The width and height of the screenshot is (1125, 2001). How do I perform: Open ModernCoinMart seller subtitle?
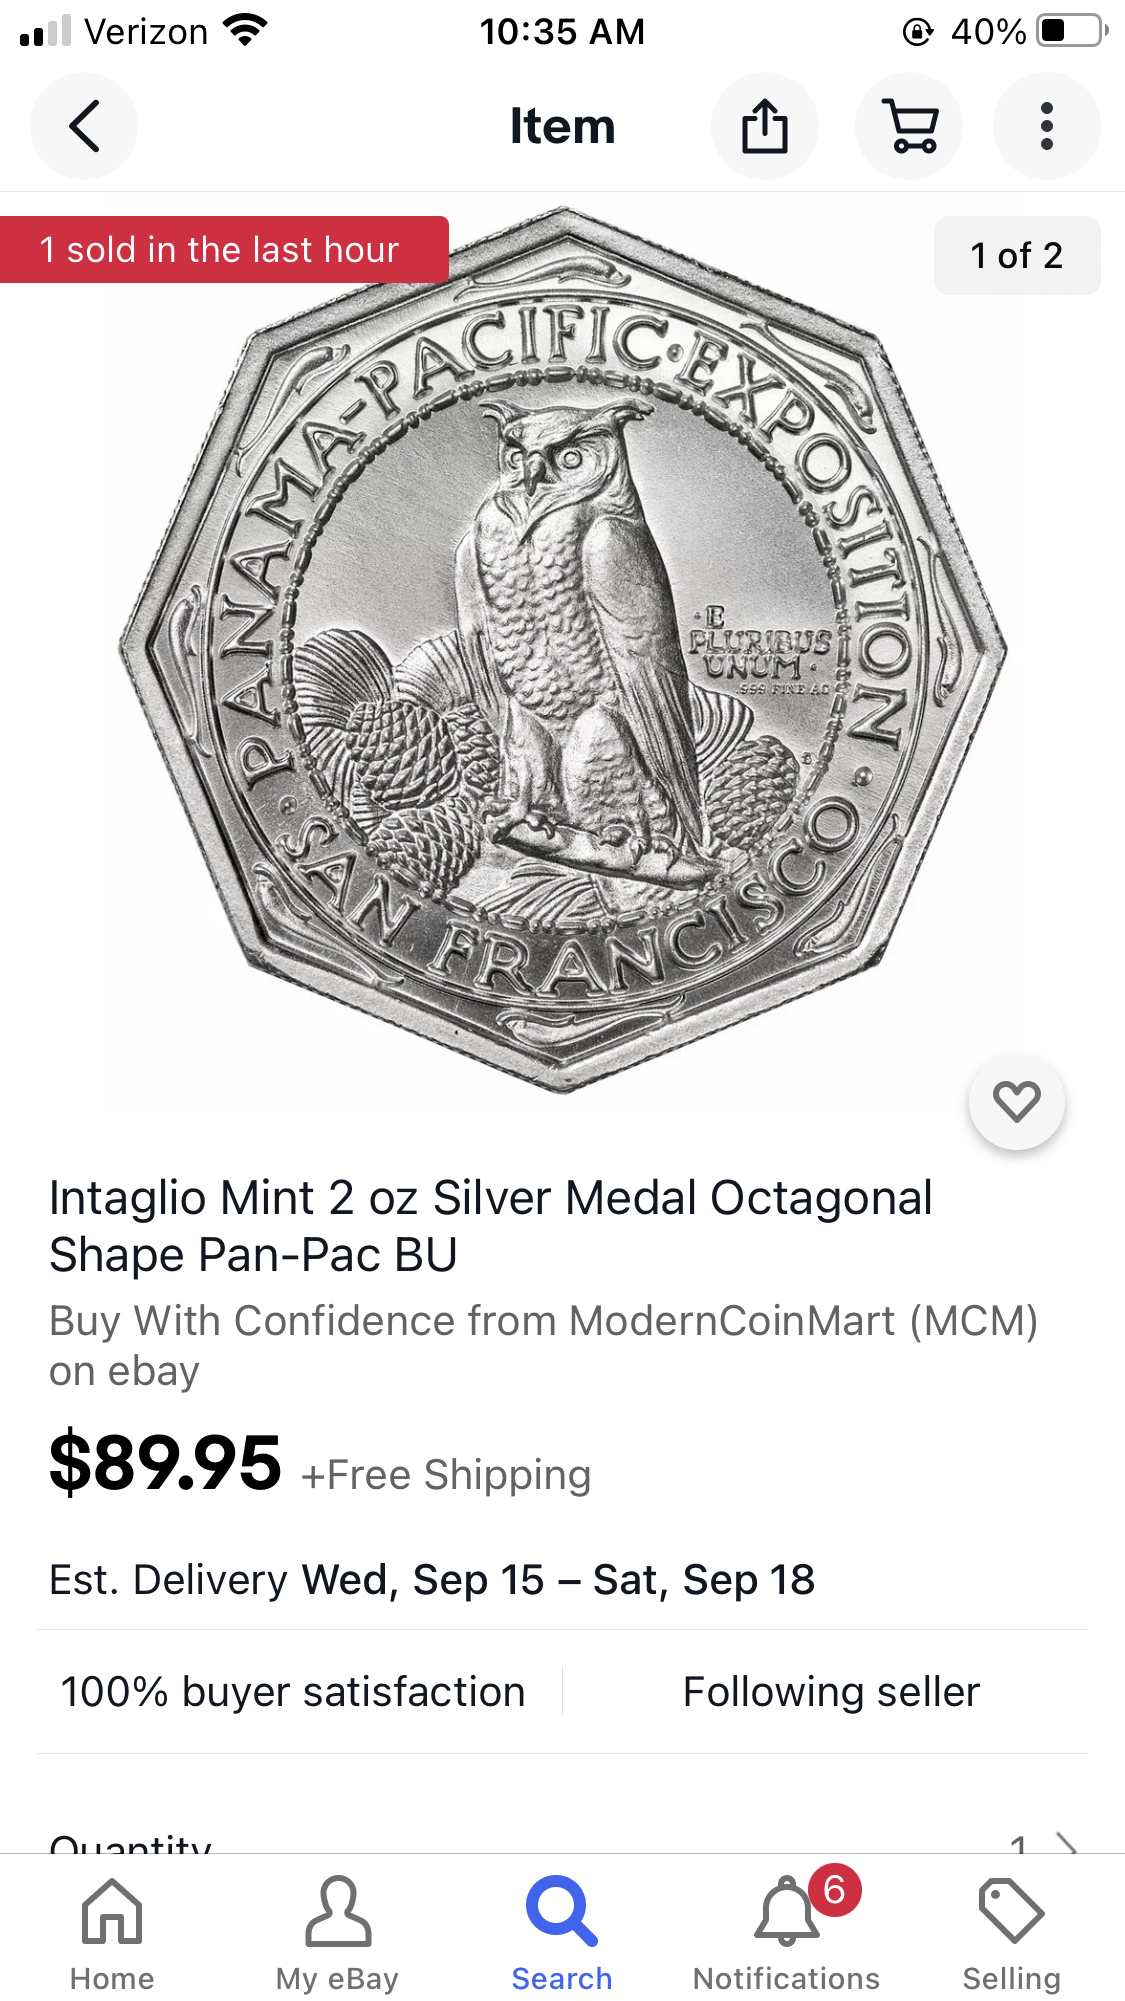(544, 1346)
